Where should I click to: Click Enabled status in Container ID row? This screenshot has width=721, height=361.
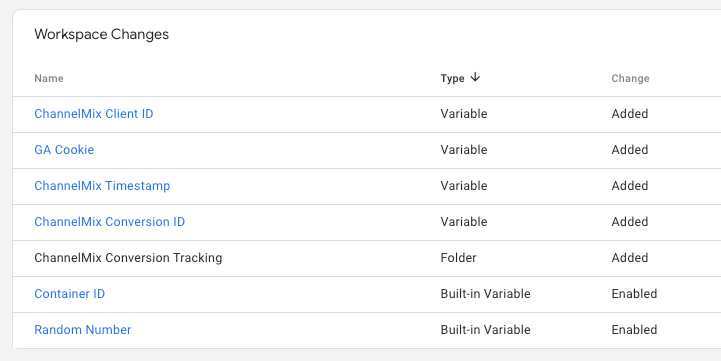pyautogui.click(x=634, y=293)
